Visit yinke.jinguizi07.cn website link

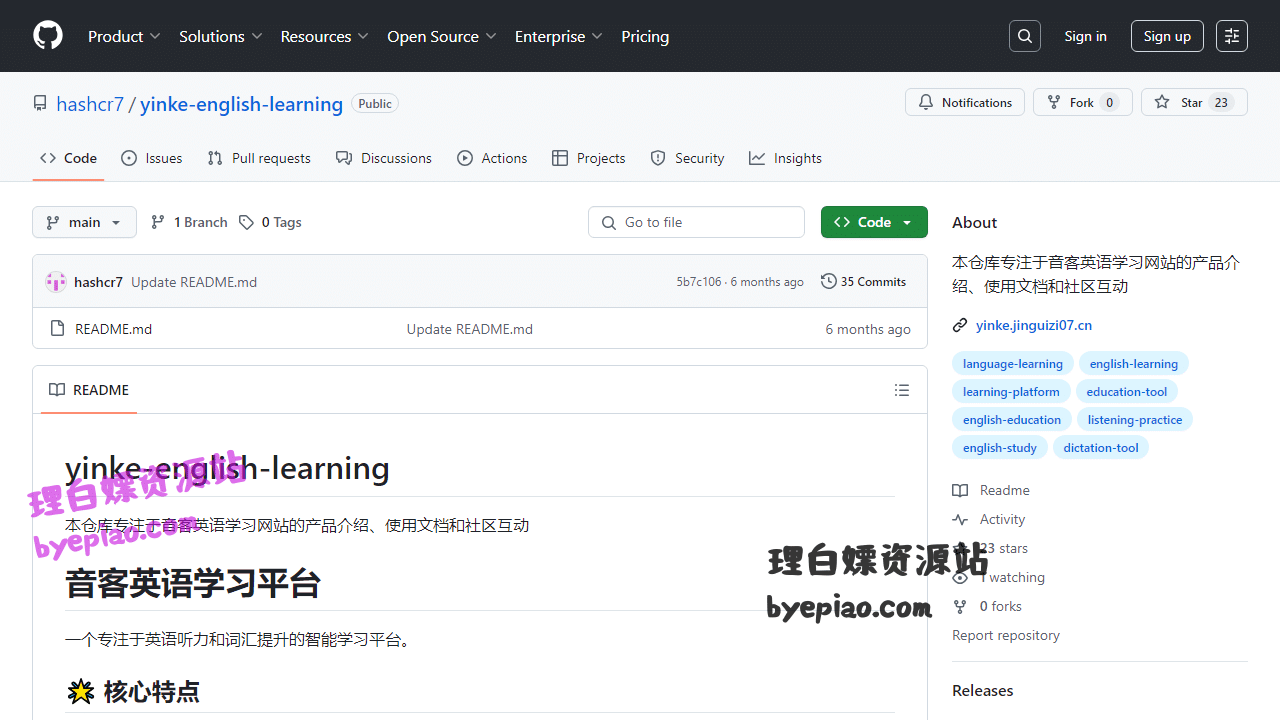point(1034,325)
